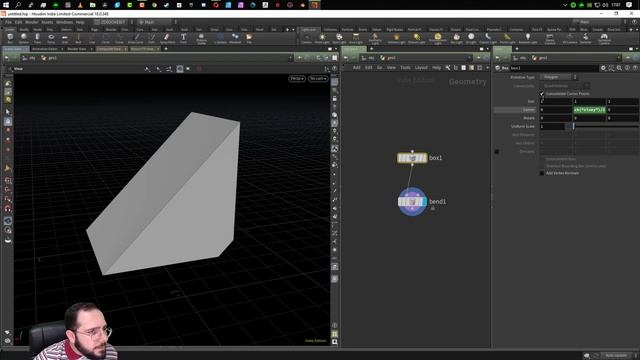
Task: Select the Area Light shelf tool
Action: point(356,39)
